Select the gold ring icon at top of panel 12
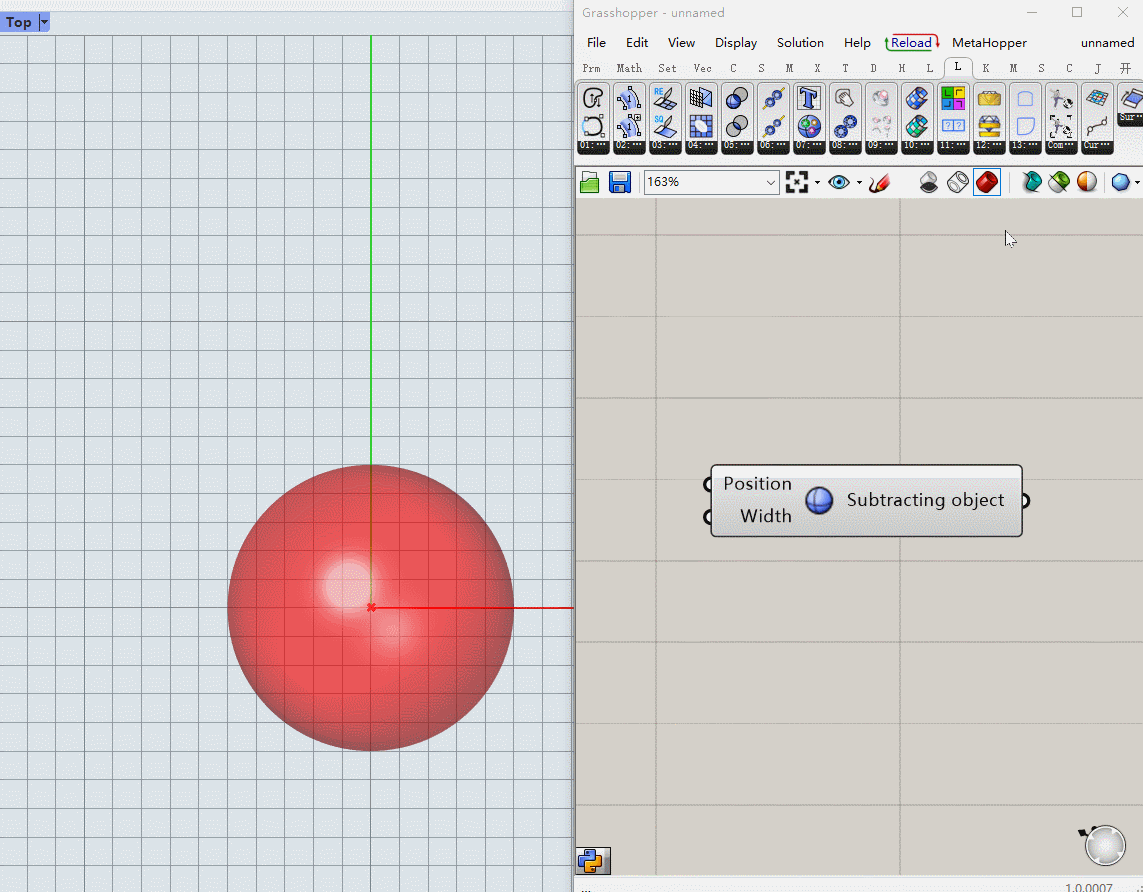Viewport: 1143px width, 892px height. (x=988, y=98)
